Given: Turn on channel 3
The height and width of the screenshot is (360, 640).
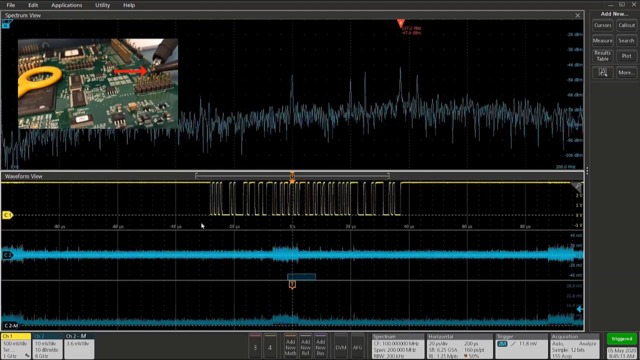Looking at the screenshot, I should coord(255,347).
